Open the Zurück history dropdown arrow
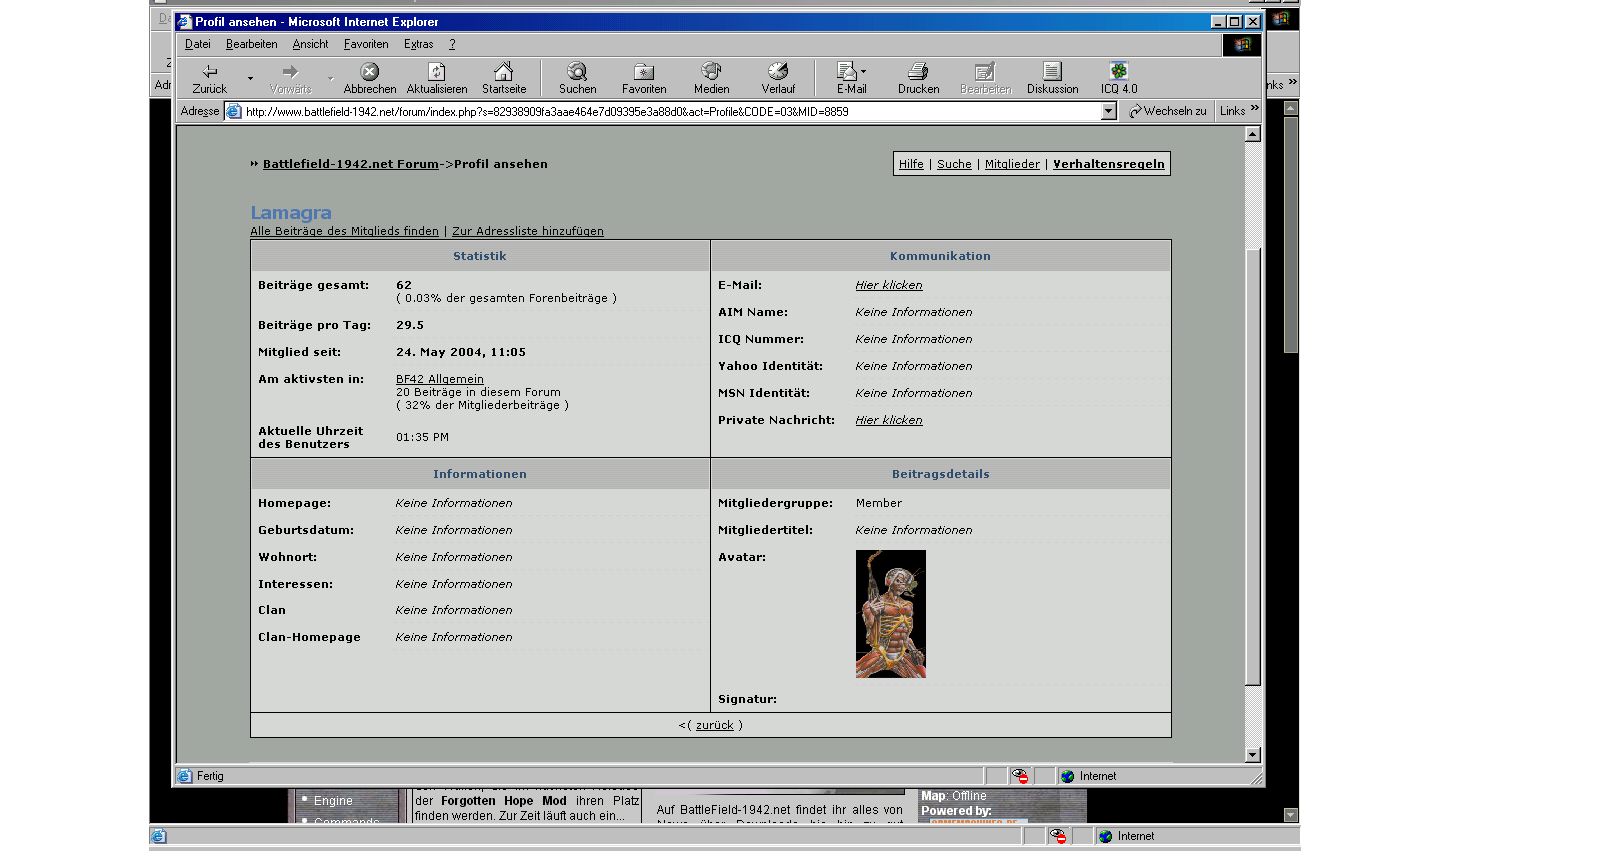 tap(250, 78)
